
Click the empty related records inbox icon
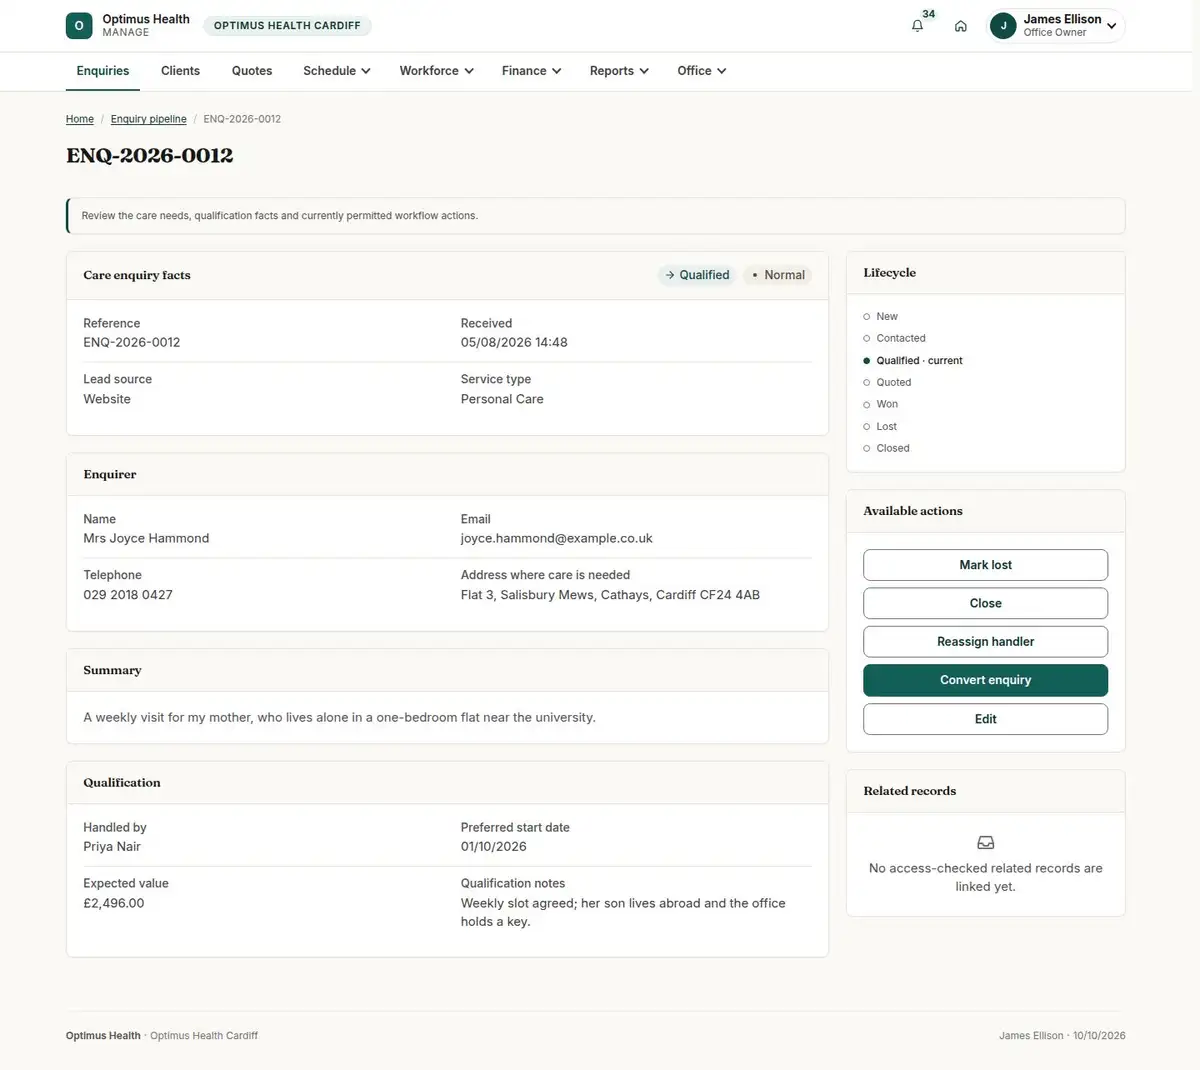986,843
